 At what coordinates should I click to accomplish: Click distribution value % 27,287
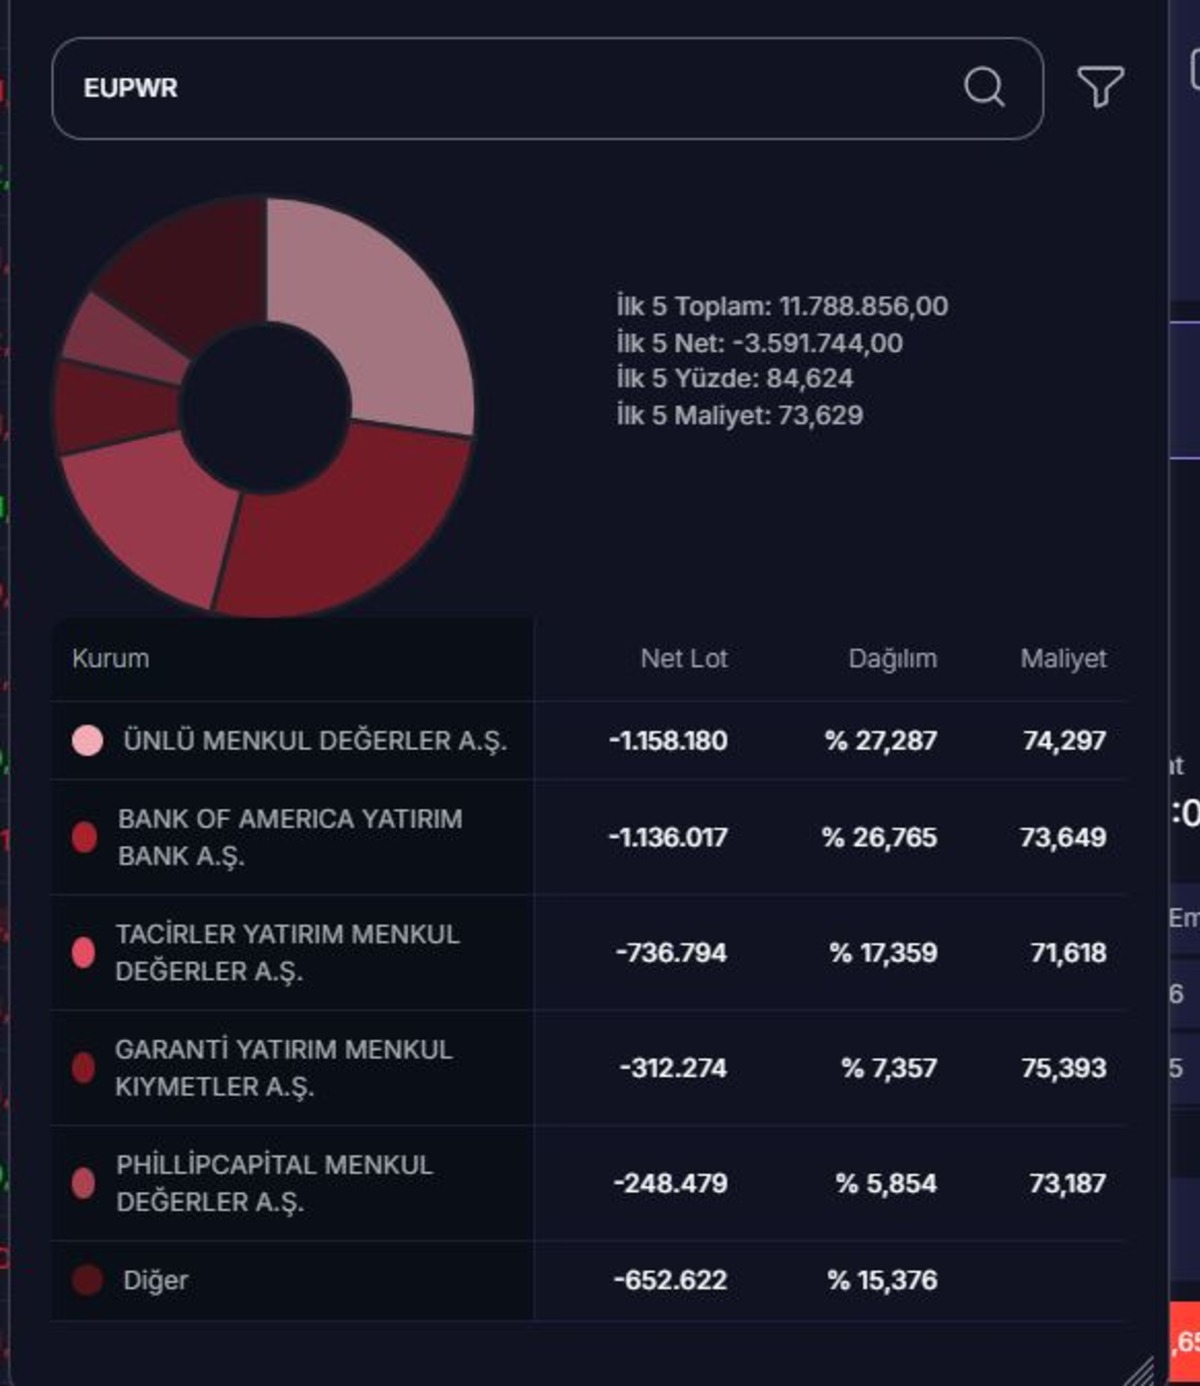(x=881, y=740)
